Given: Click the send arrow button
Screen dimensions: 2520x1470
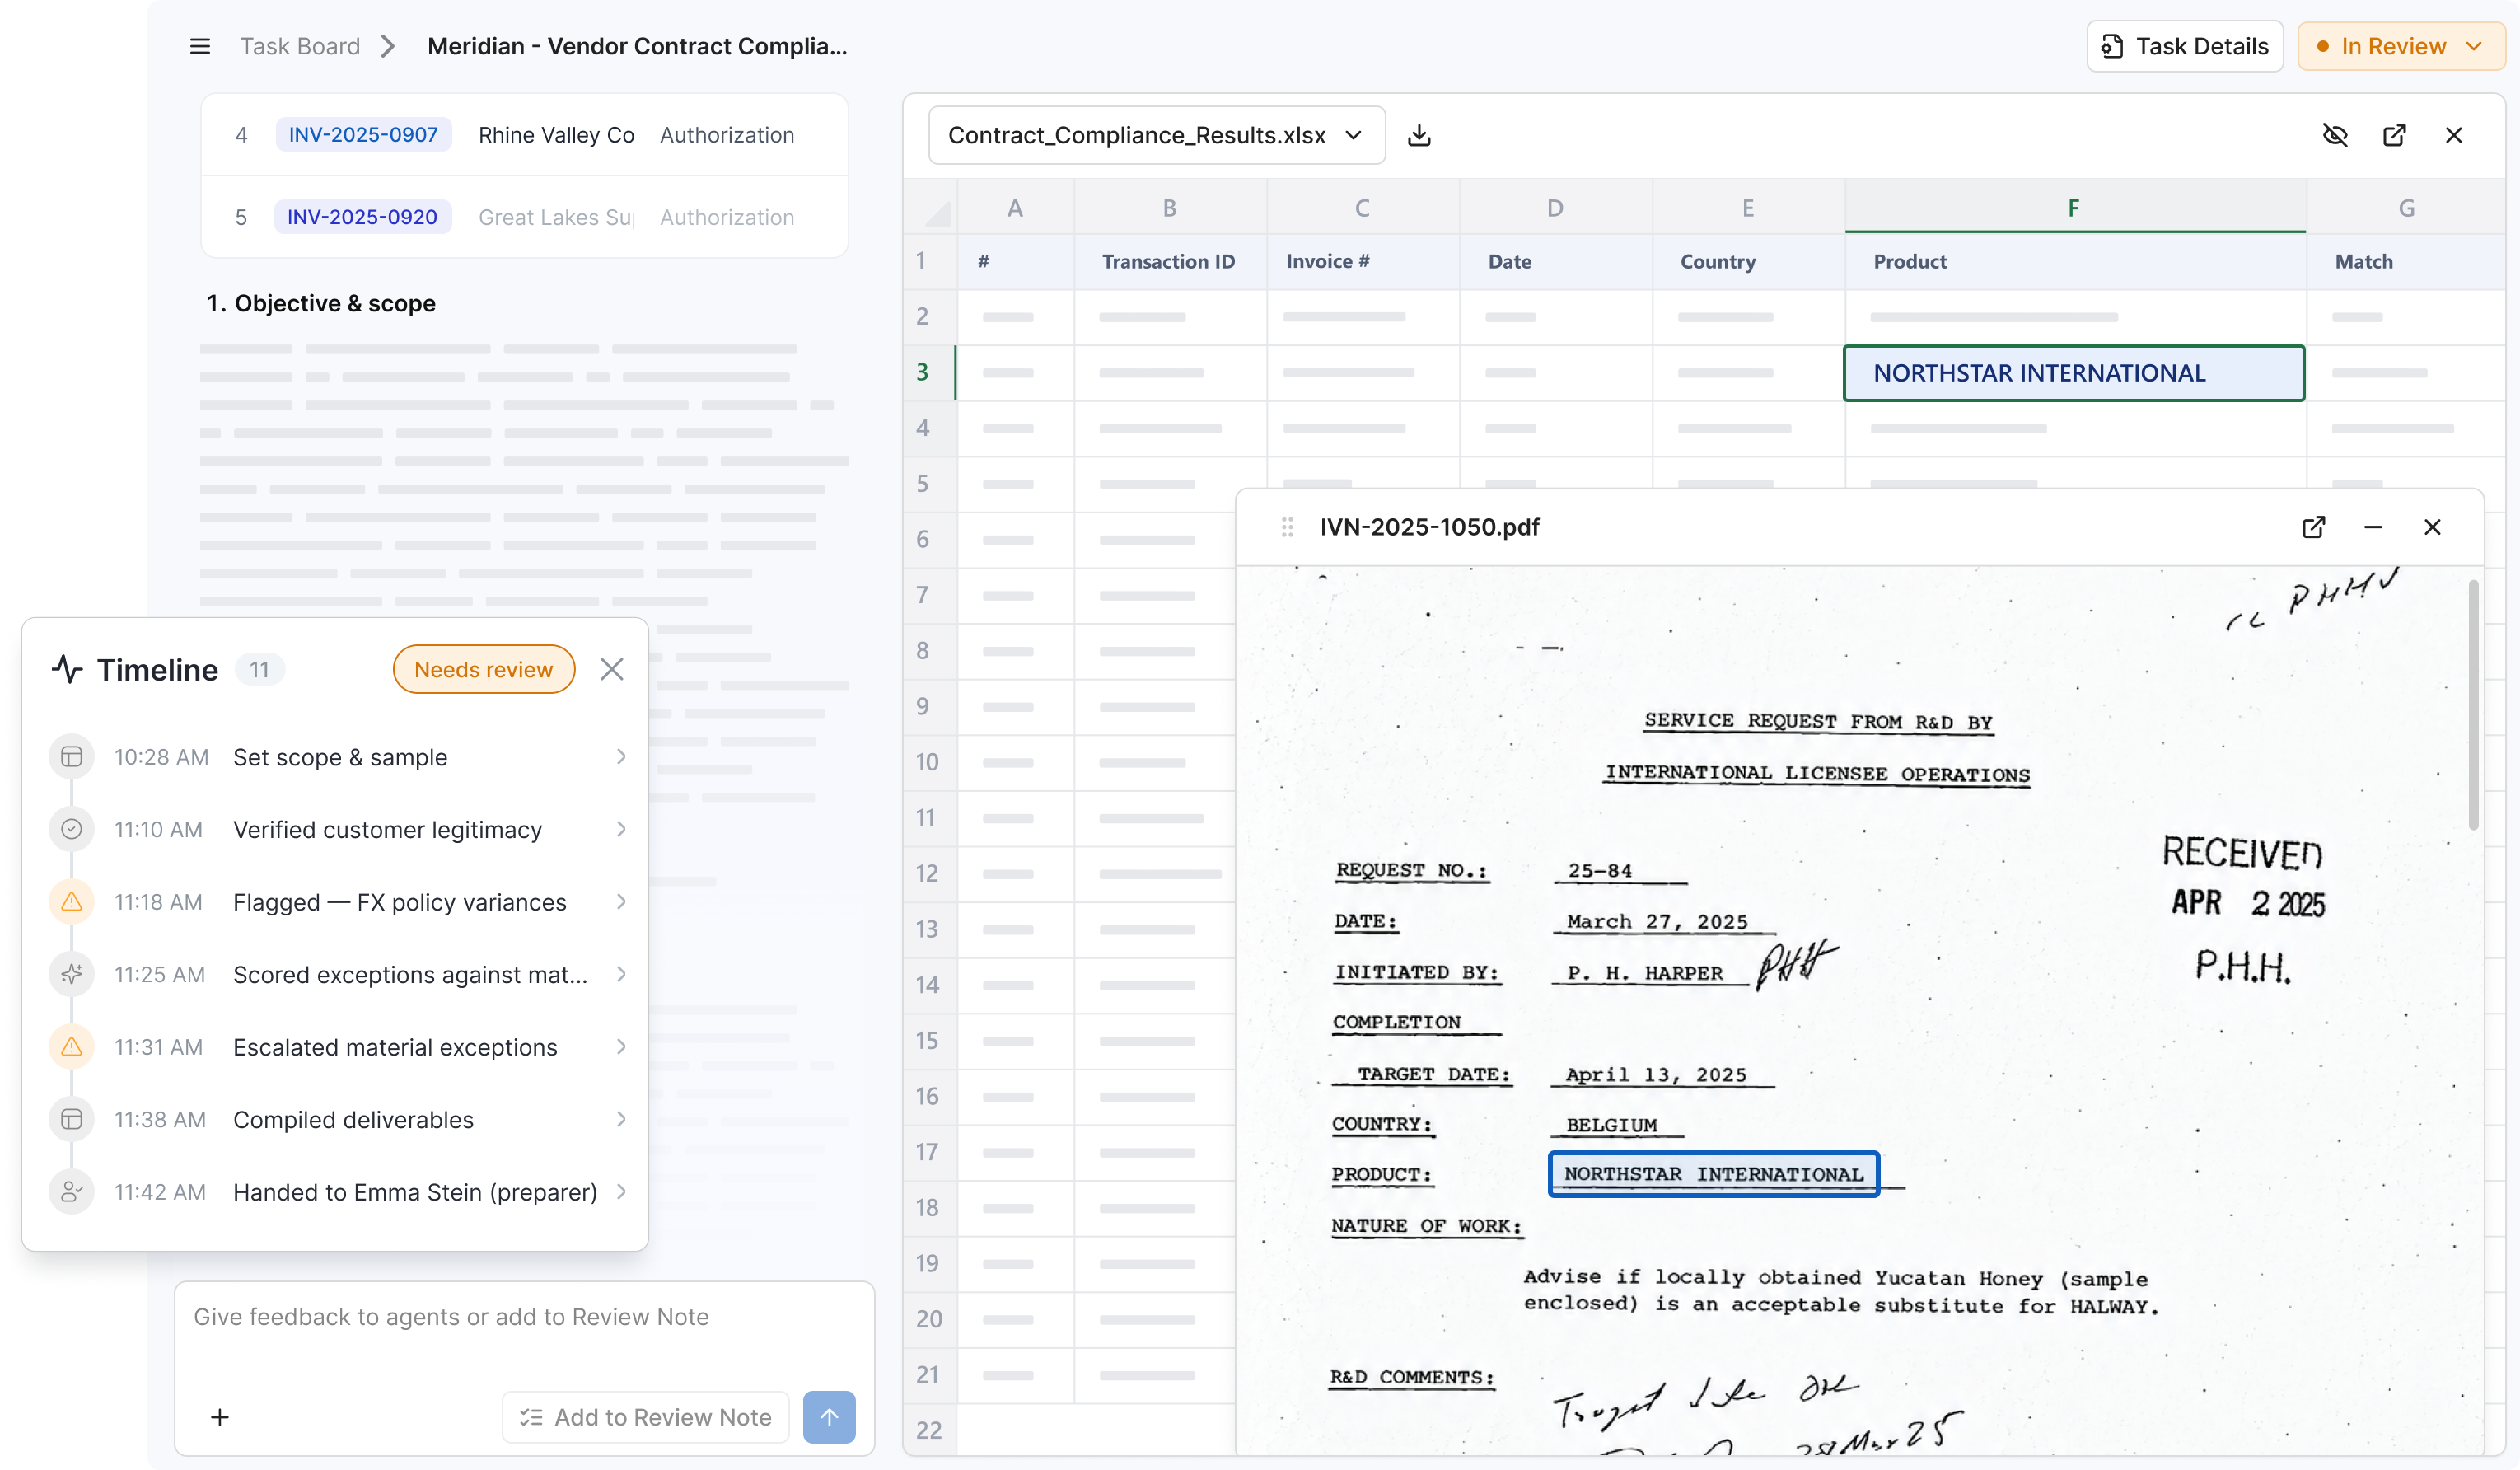Looking at the screenshot, I should coord(829,1417).
